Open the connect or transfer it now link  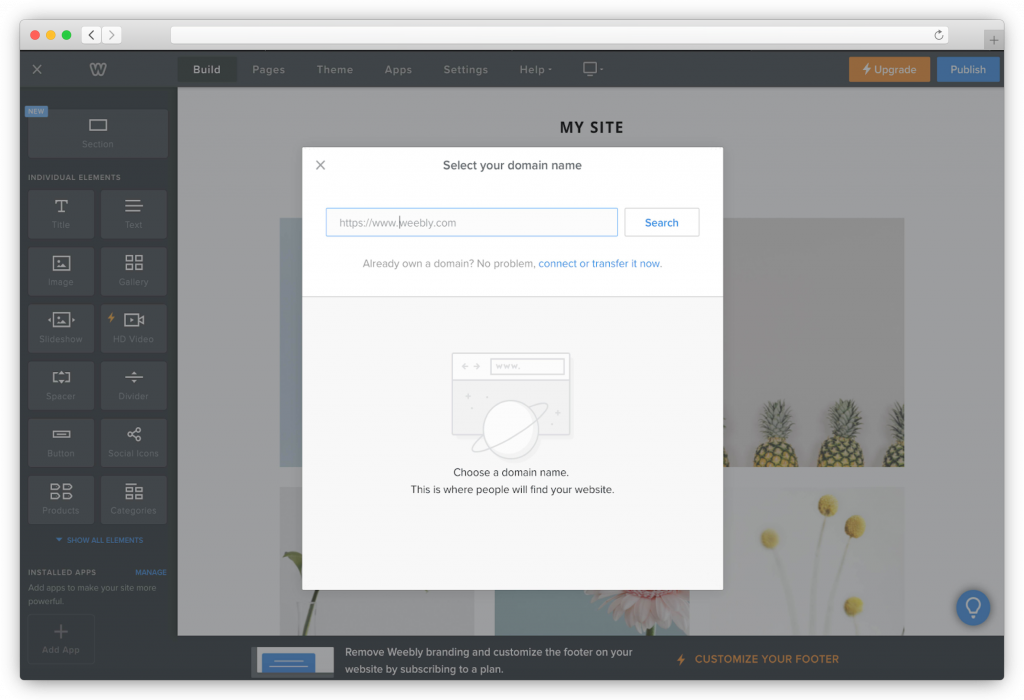coord(600,264)
